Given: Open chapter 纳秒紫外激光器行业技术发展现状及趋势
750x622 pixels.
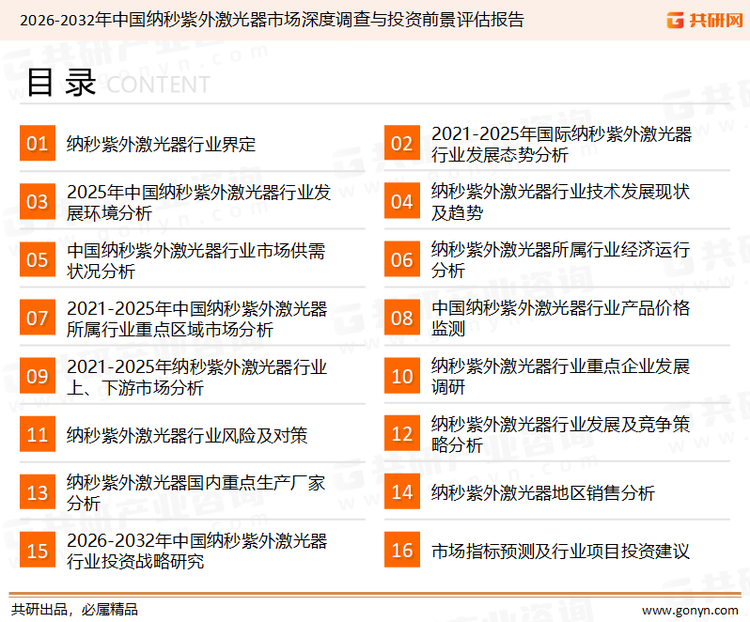Looking at the screenshot, I should [x=560, y=202].
